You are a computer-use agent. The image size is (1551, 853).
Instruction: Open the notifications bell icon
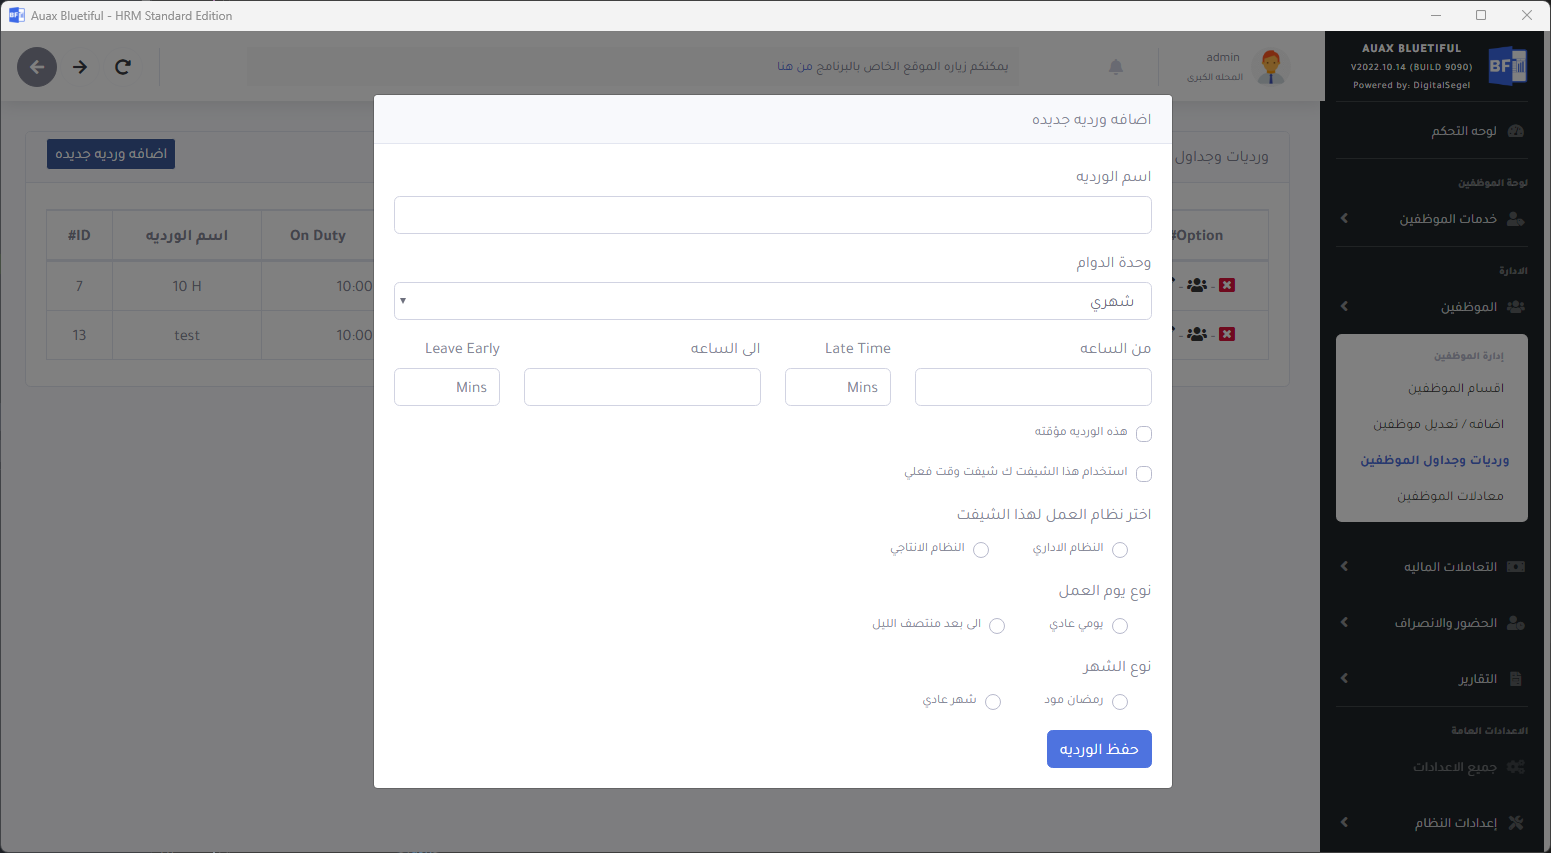1116,67
